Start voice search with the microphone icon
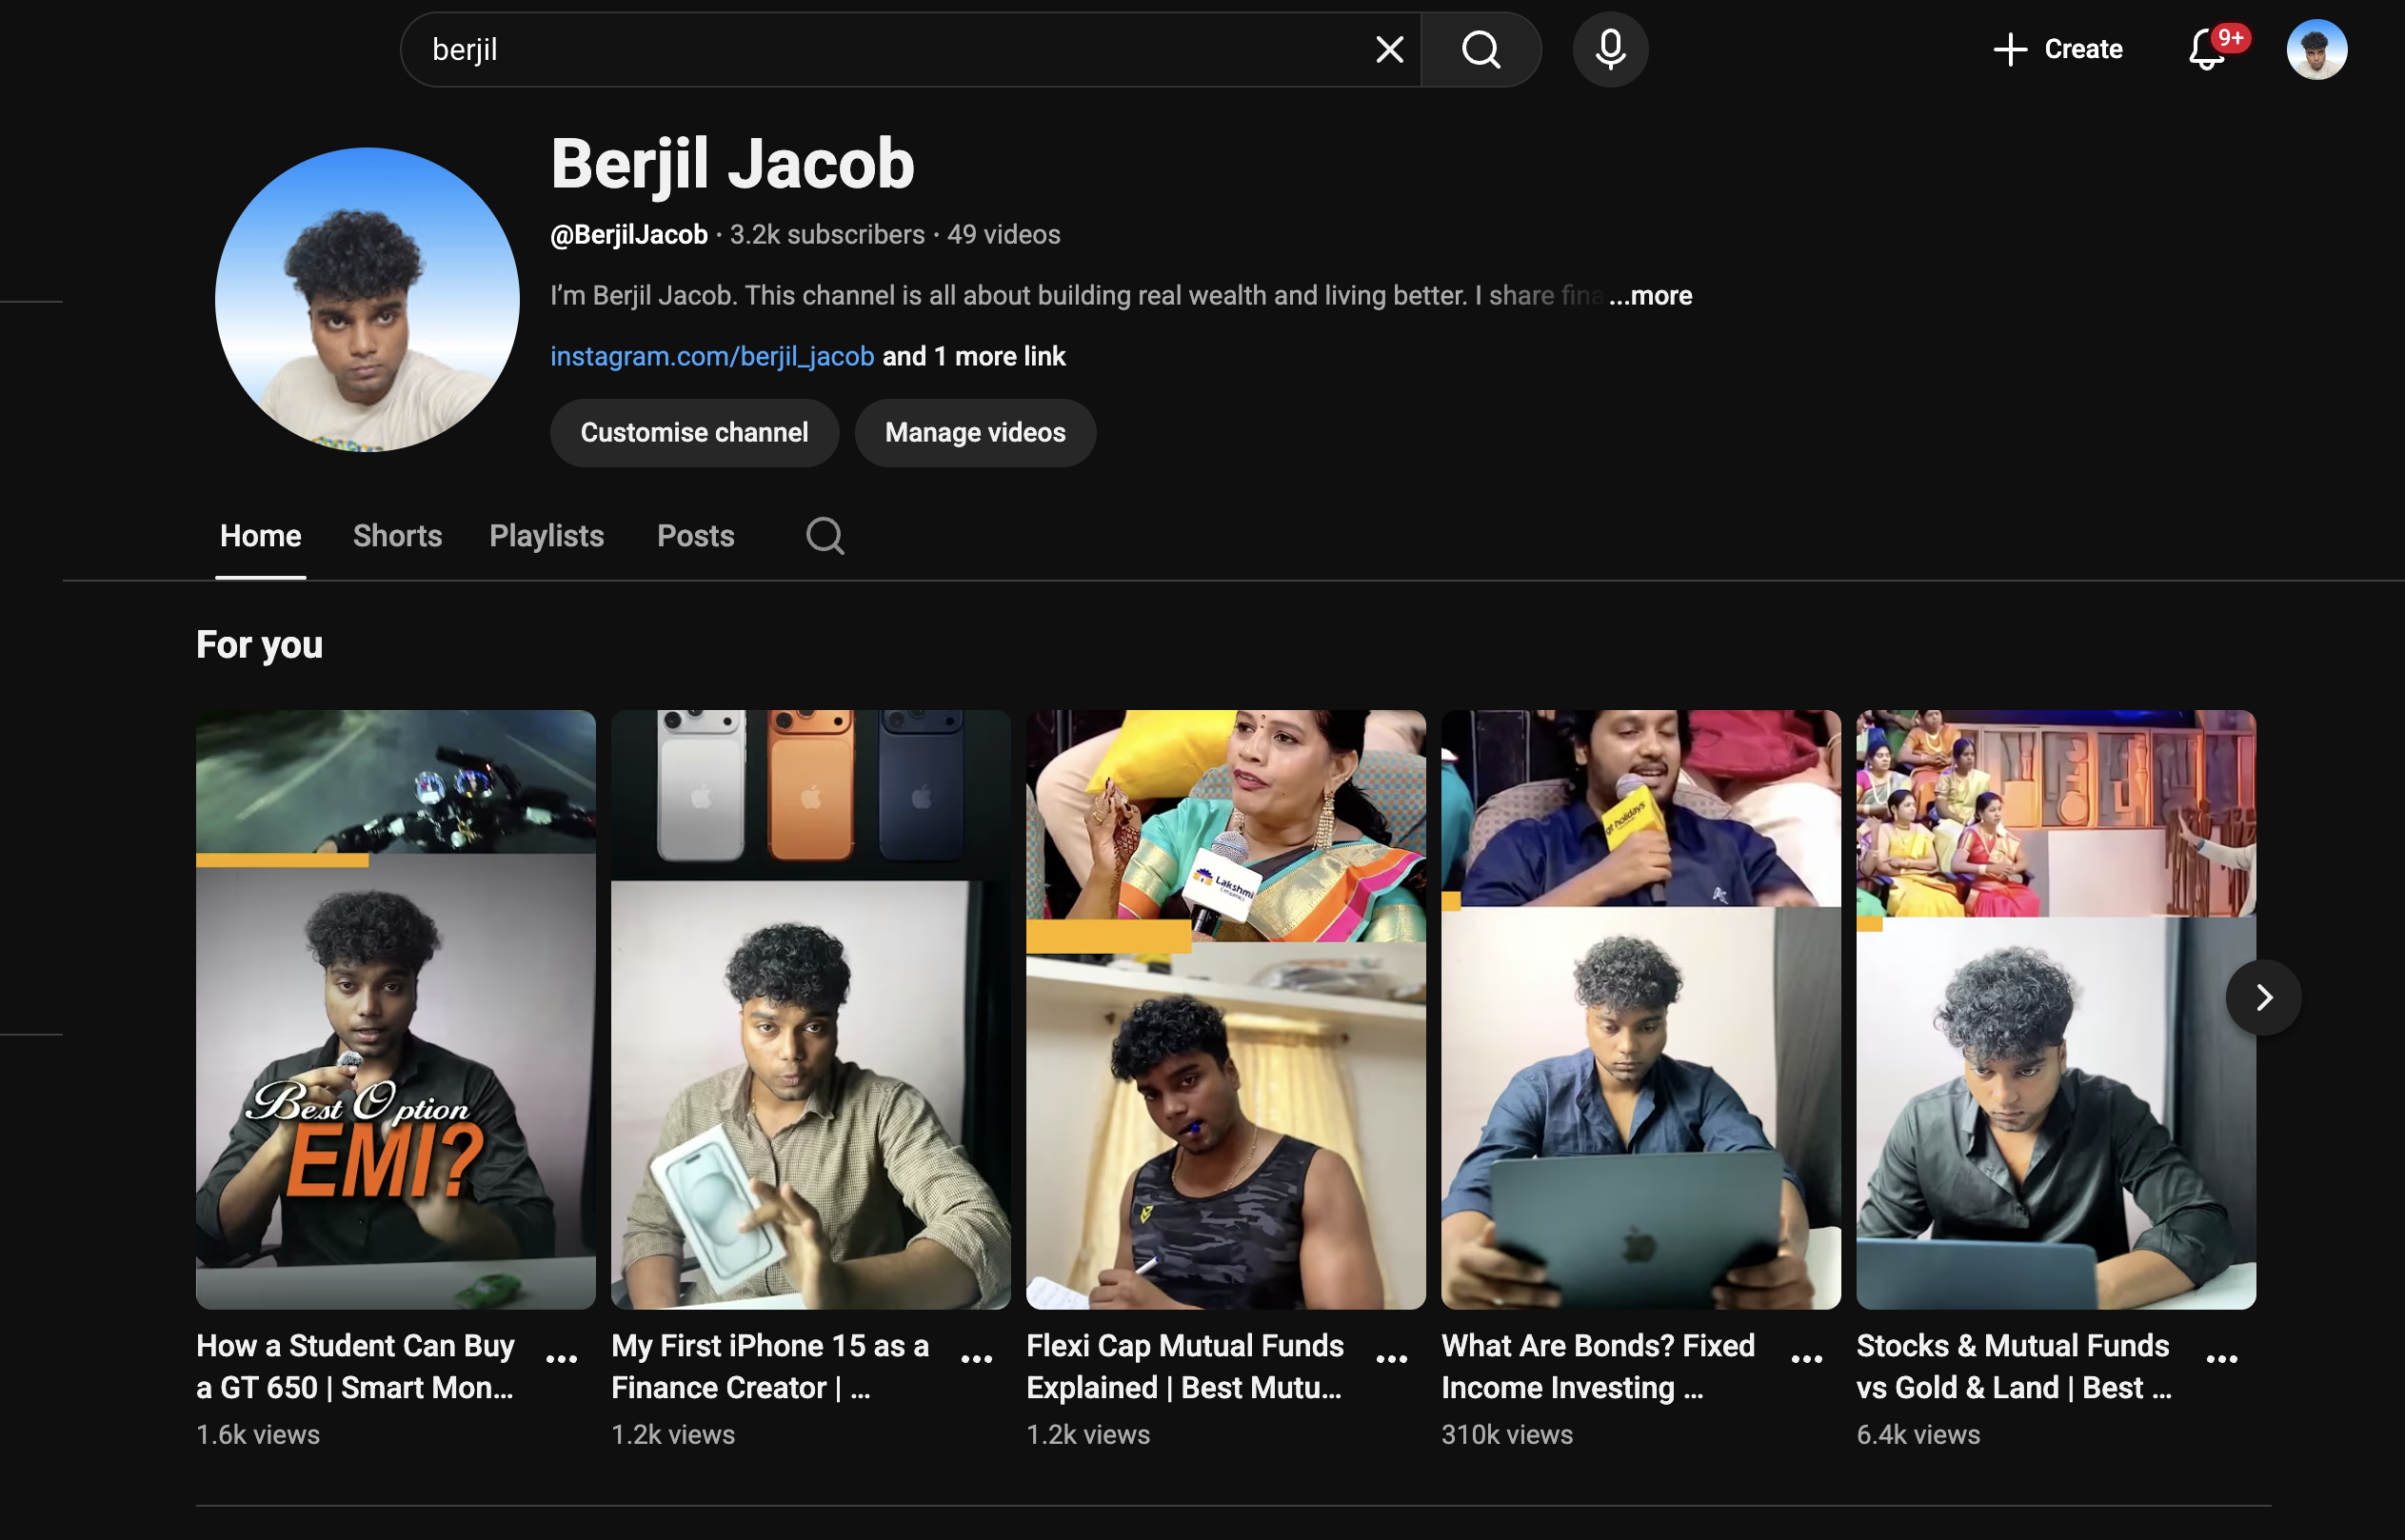The height and width of the screenshot is (1540, 2405). 1610,49
